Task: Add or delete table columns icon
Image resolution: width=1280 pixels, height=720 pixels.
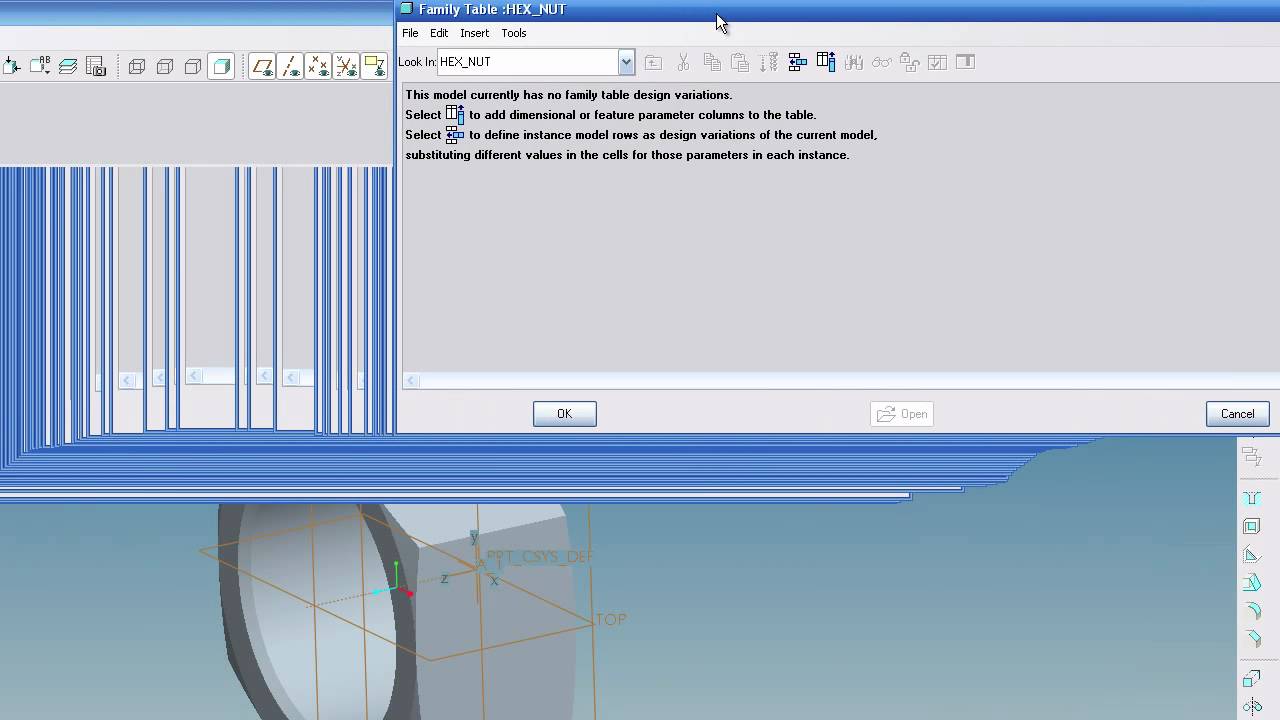Action: 825,62
